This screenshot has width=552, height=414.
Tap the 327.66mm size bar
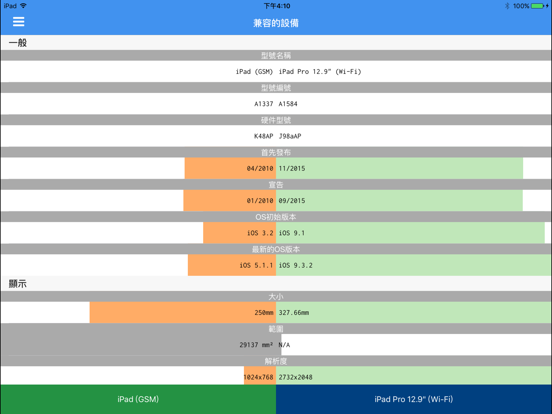(x=414, y=313)
